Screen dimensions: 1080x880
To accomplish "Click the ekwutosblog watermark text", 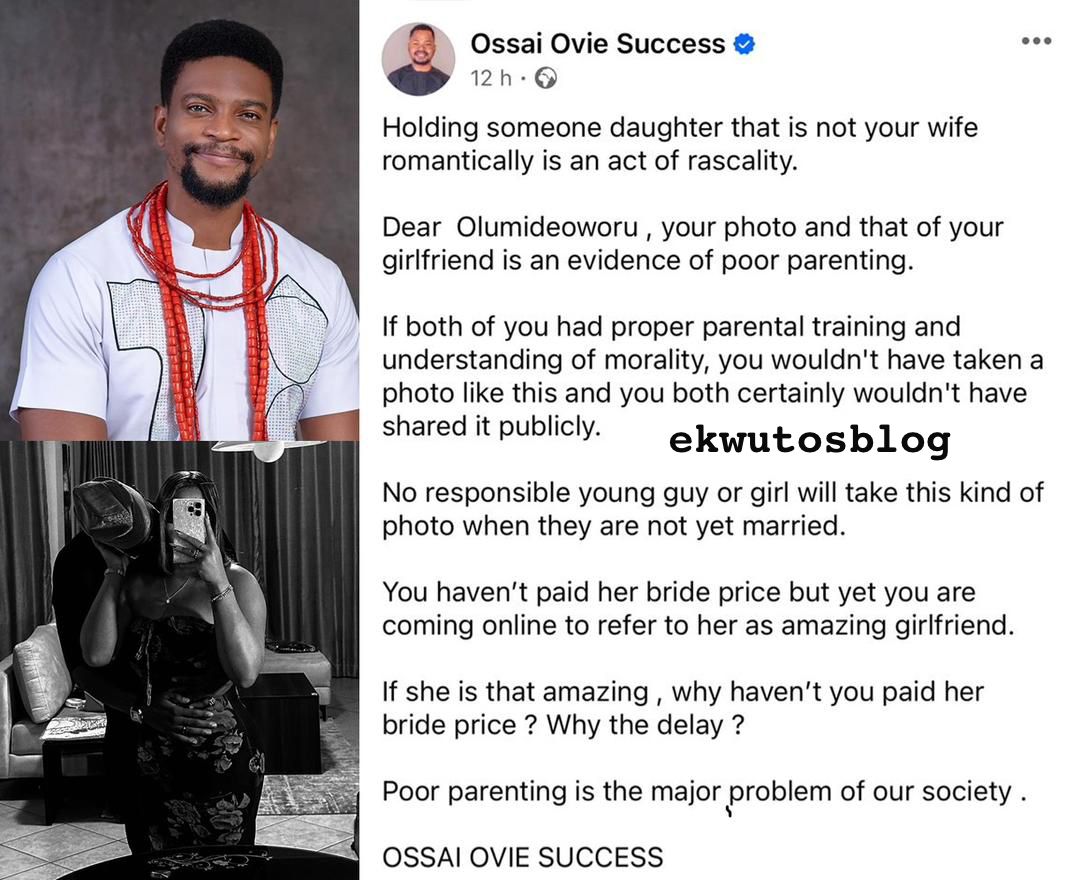I will (x=809, y=439).
